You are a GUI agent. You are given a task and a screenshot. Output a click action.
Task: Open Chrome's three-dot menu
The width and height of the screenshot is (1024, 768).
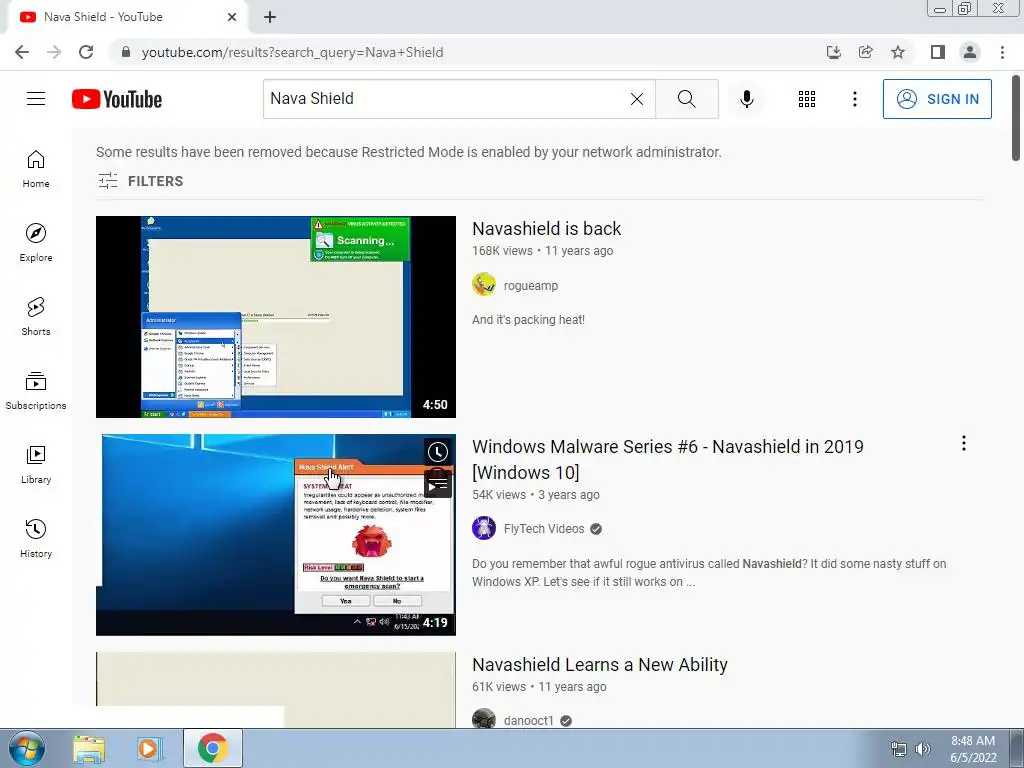pos(1002,52)
